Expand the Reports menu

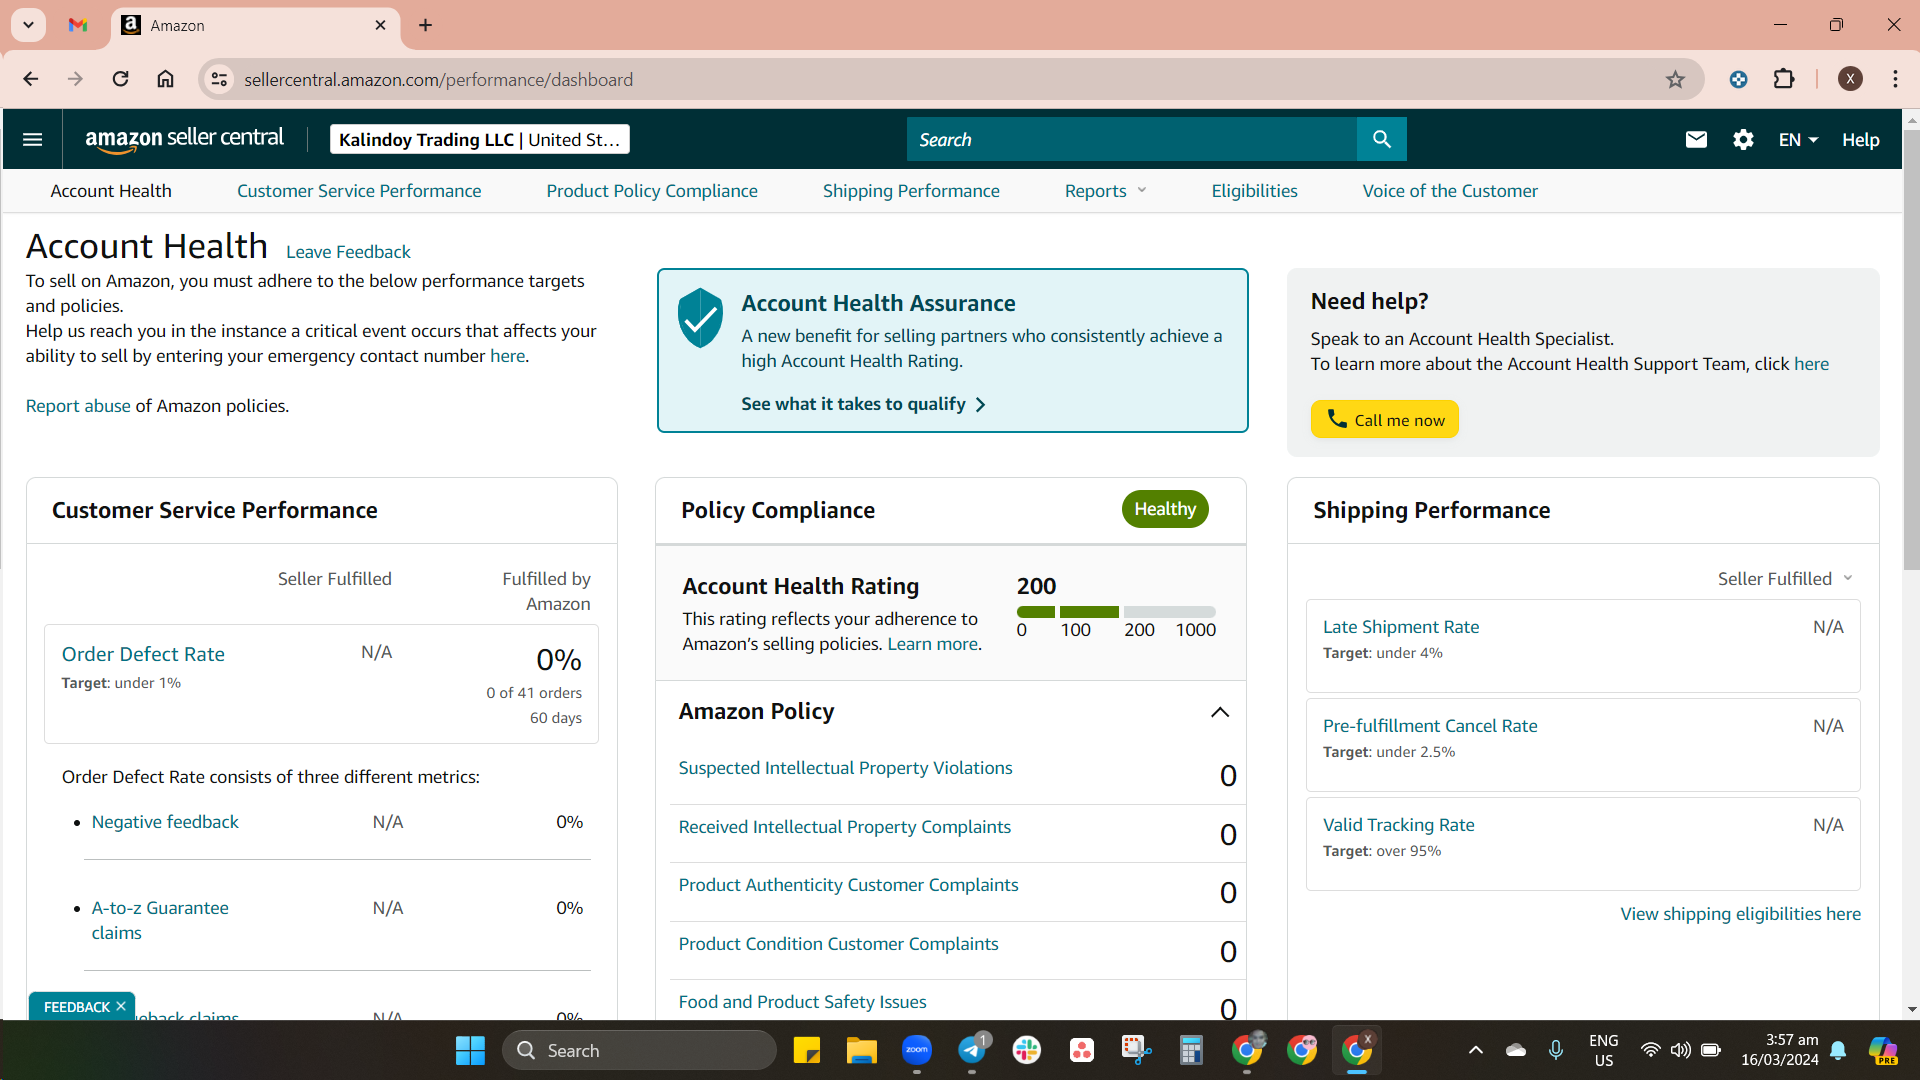click(1105, 191)
